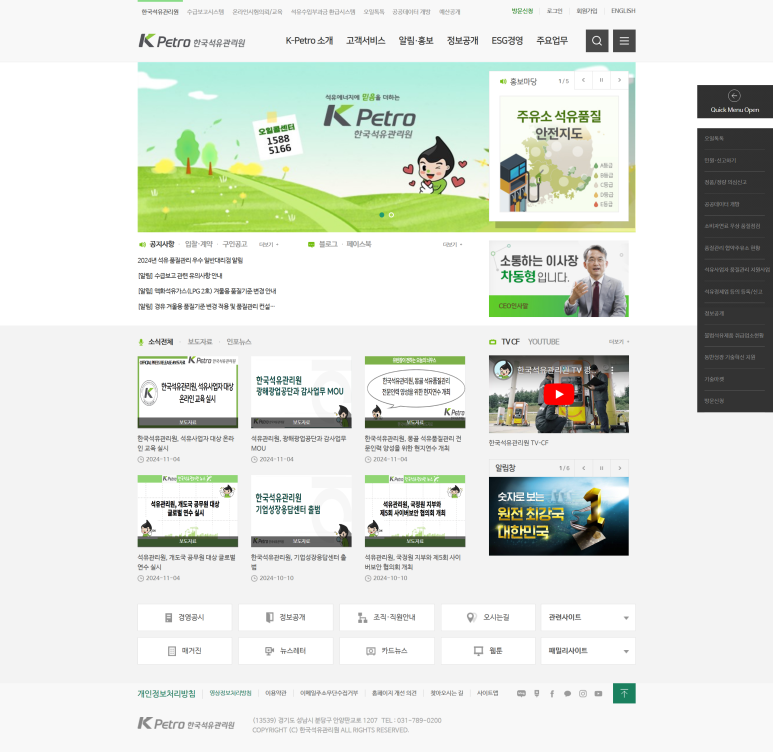The height and width of the screenshot is (752, 773).
Task: Open the CEO인사말 banner
Action: [559, 279]
